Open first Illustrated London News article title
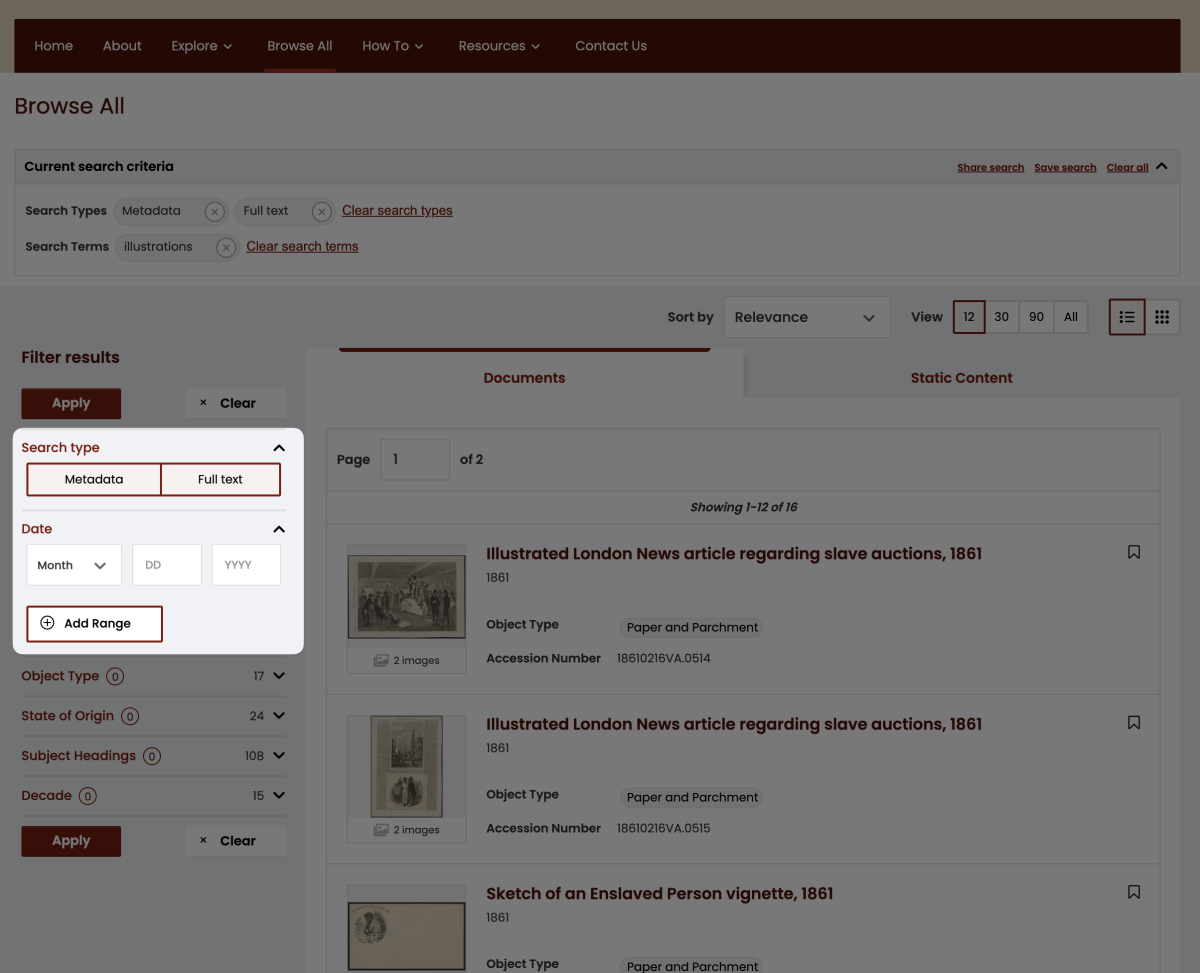The image size is (1200, 973). point(734,554)
